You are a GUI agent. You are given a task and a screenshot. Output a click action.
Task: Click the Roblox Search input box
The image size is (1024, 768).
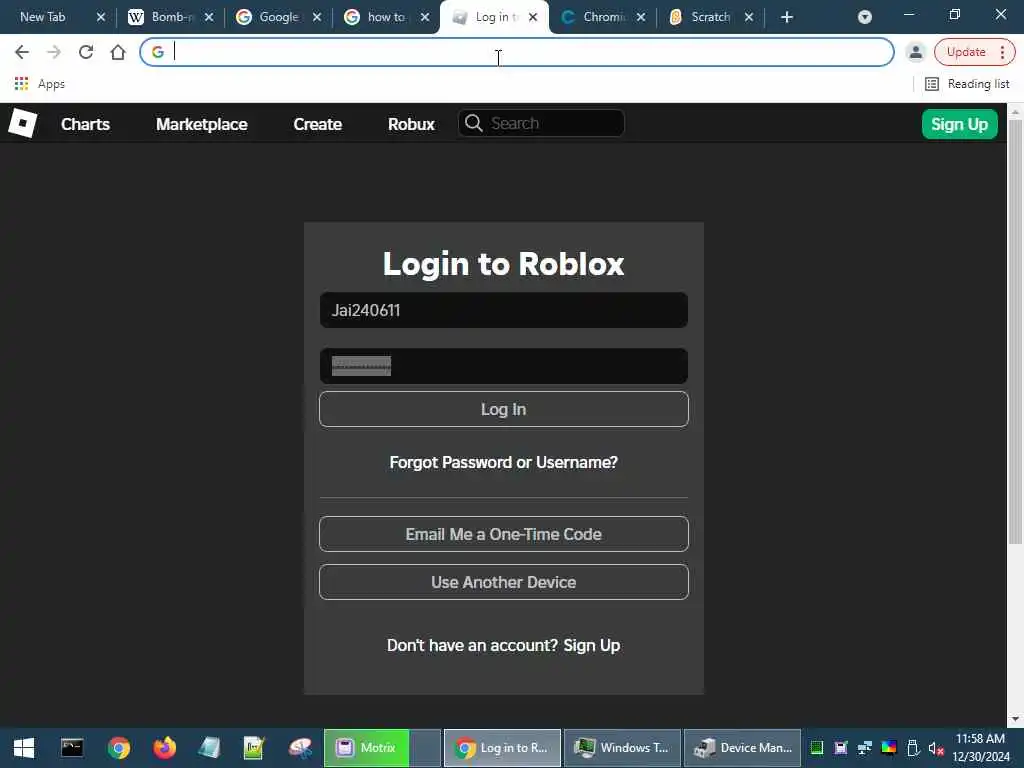[541, 123]
